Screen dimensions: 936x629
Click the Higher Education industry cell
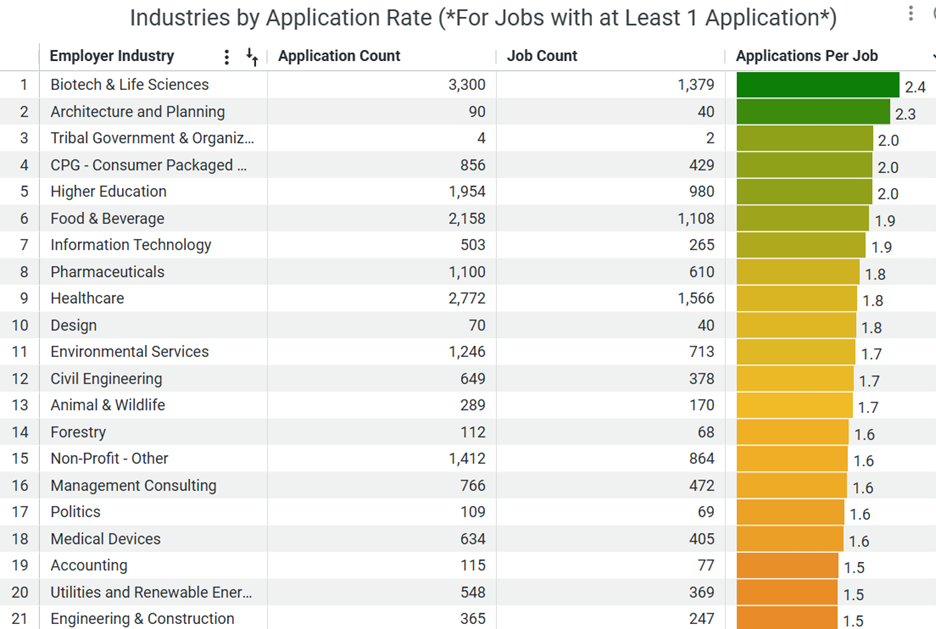[x=108, y=192]
